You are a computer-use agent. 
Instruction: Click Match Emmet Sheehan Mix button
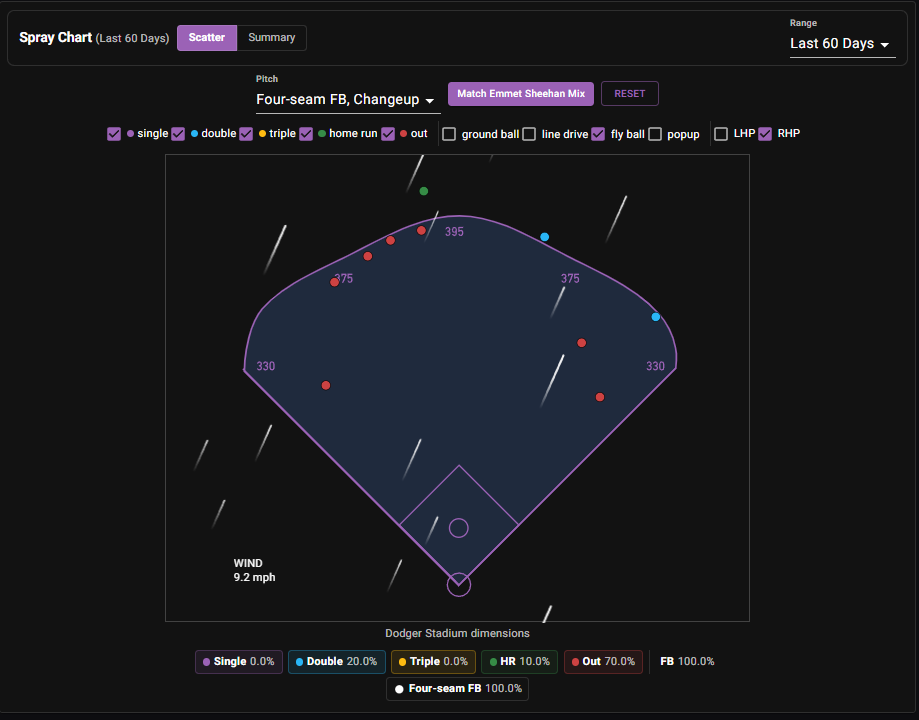tap(521, 94)
